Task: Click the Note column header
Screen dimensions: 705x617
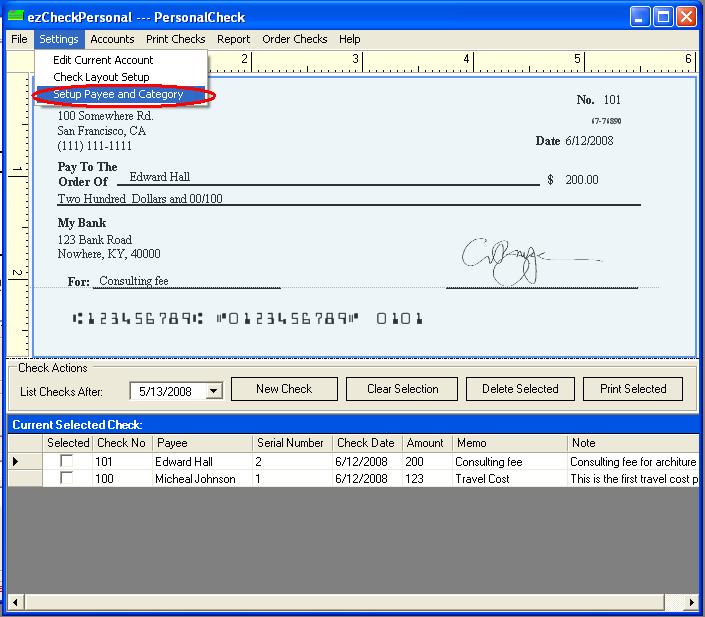Action: tap(633, 443)
